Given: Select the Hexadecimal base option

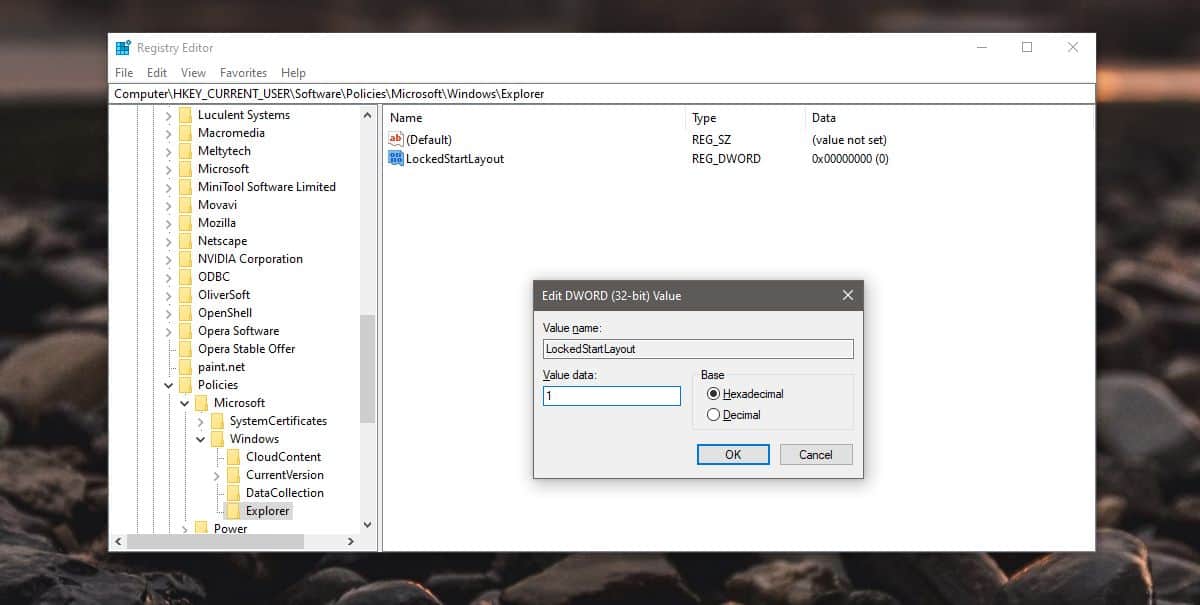Looking at the screenshot, I should pos(713,394).
